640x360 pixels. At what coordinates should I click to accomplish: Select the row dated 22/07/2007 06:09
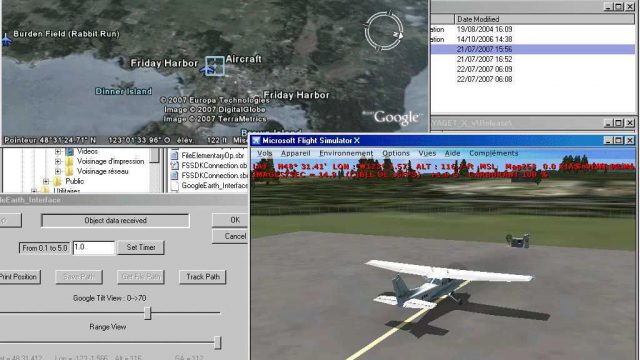click(x=533, y=69)
